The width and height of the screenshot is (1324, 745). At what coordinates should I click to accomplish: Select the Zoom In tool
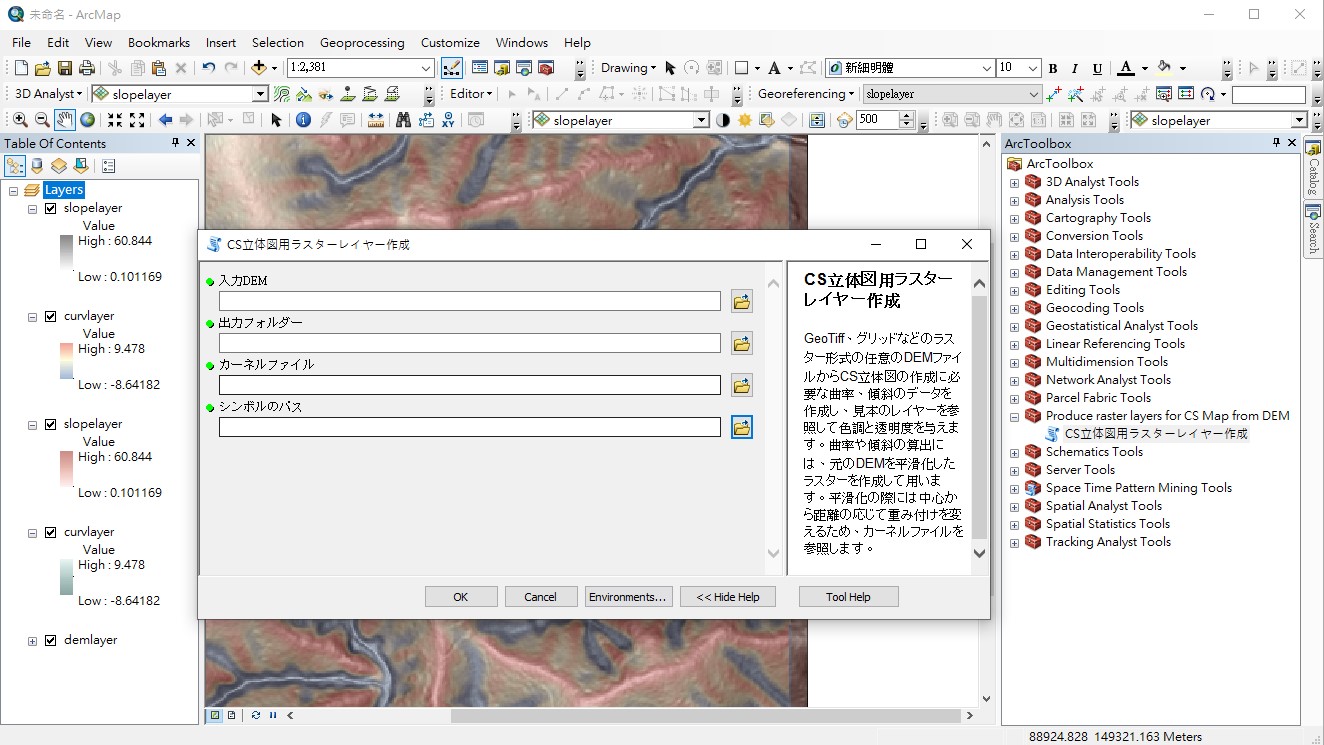[20, 120]
